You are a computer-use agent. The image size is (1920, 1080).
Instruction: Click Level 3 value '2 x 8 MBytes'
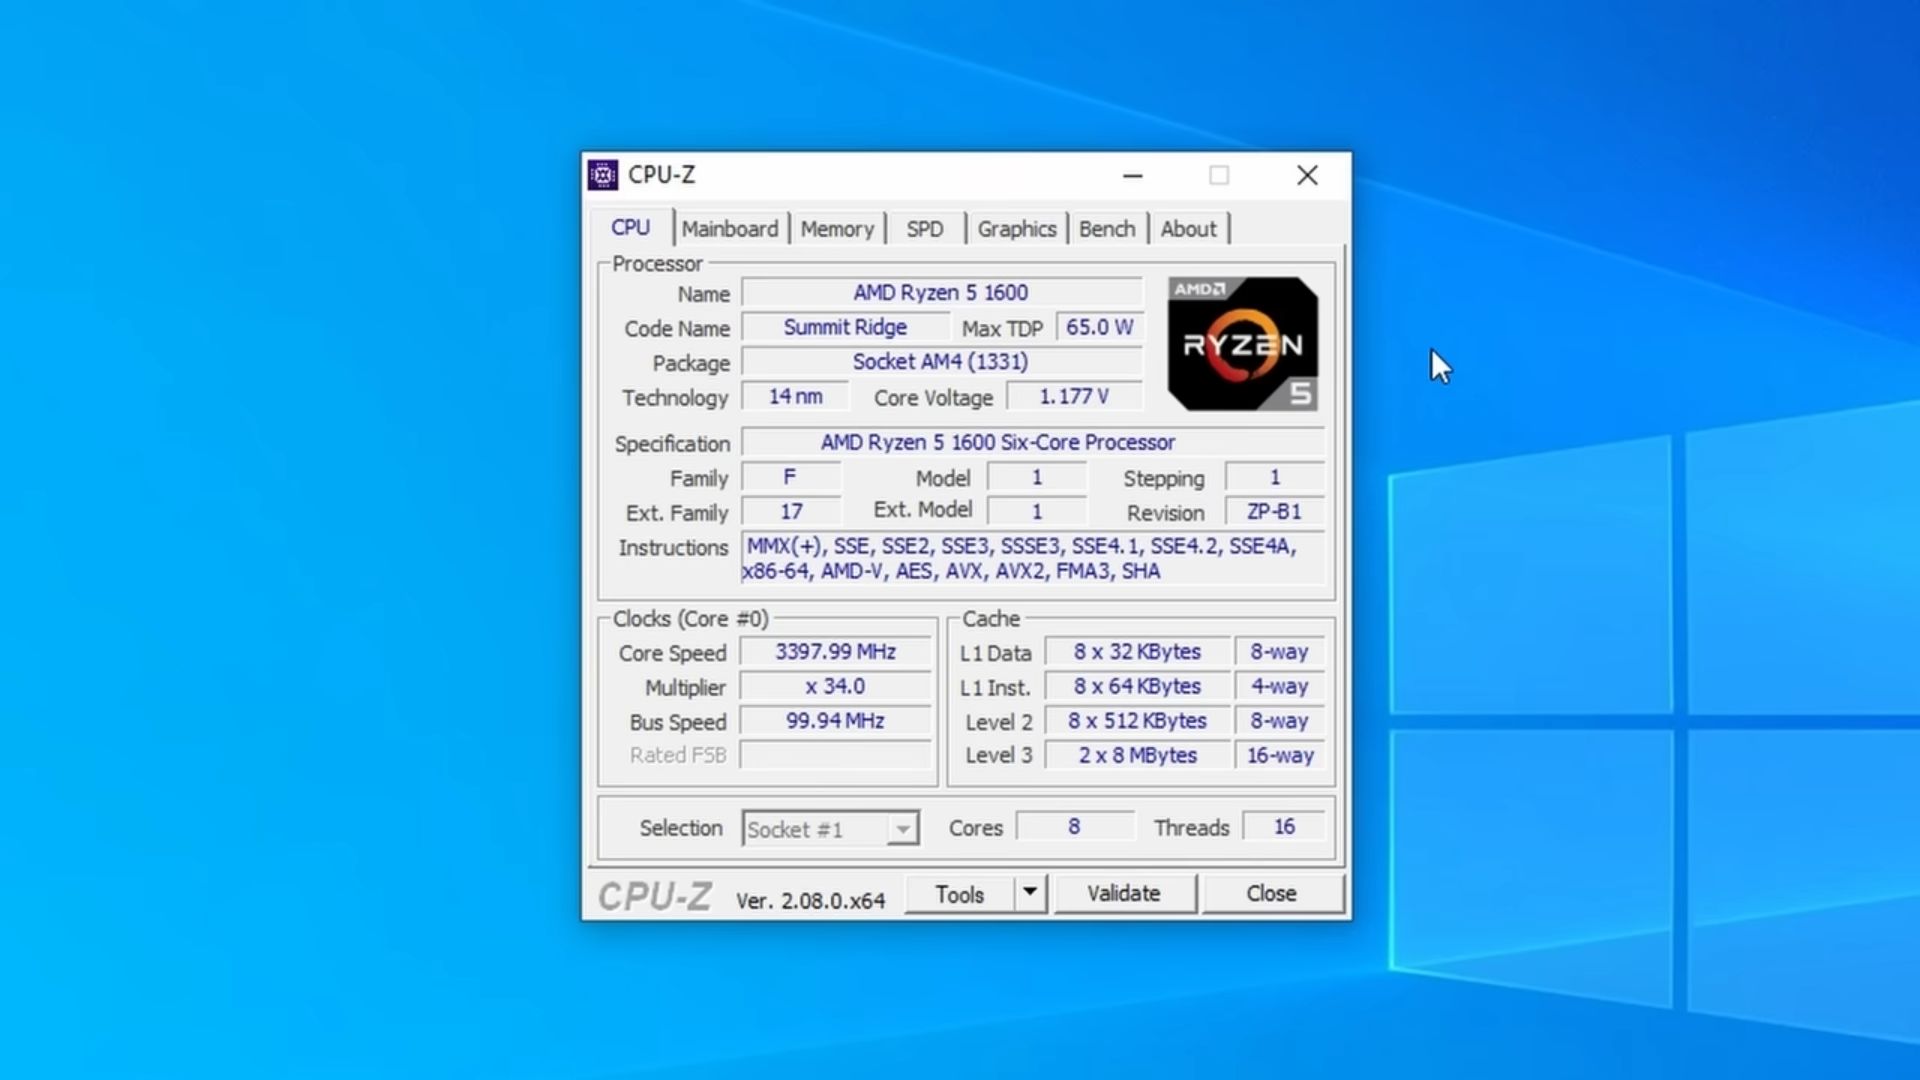(1137, 756)
